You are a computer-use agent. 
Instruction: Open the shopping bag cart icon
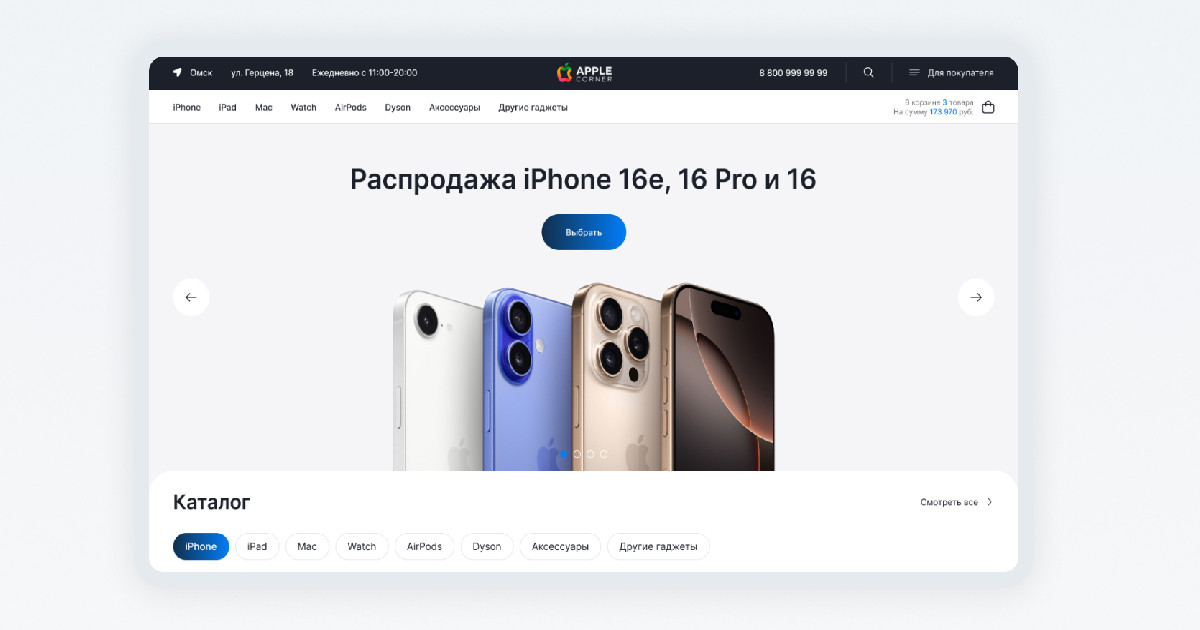(988, 107)
